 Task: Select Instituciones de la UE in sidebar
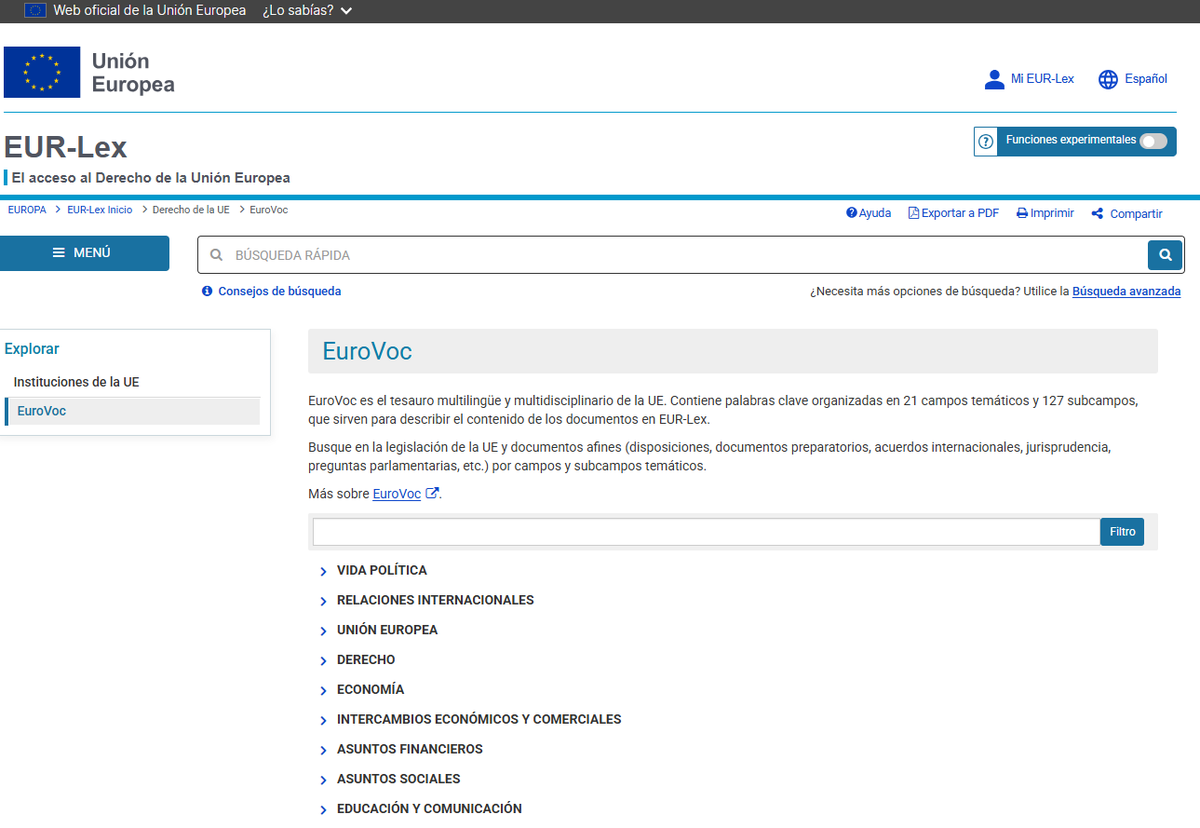[x=76, y=382]
